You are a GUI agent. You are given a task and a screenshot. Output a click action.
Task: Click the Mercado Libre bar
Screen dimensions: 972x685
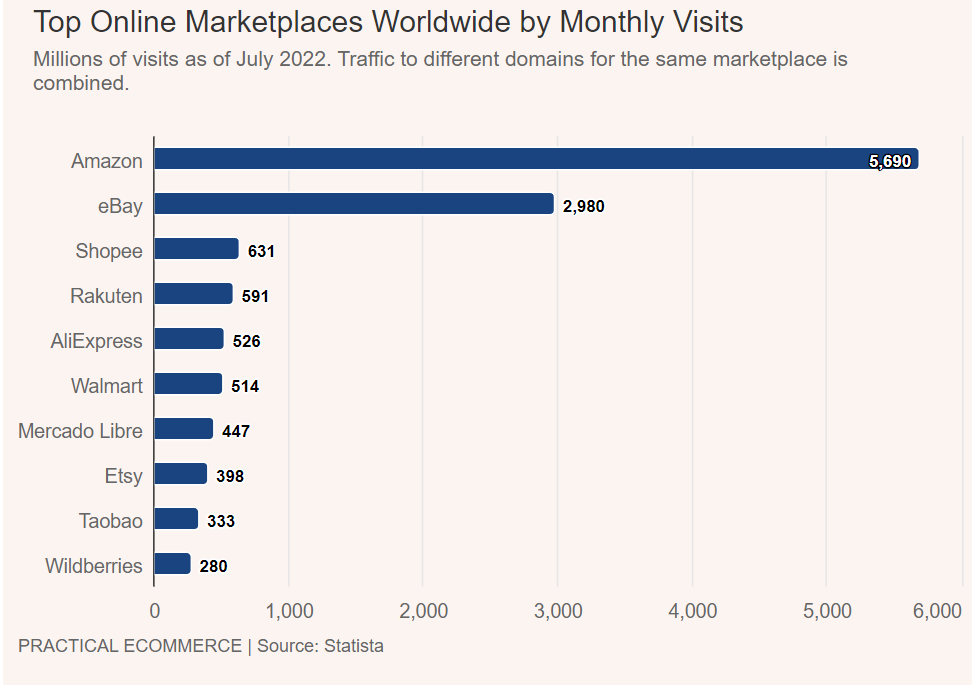[183, 428]
